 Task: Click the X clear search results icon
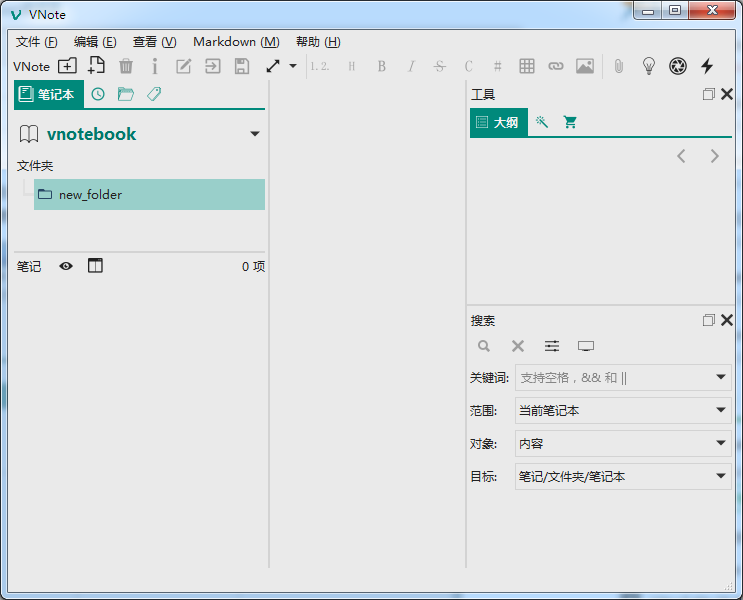coord(518,346)
